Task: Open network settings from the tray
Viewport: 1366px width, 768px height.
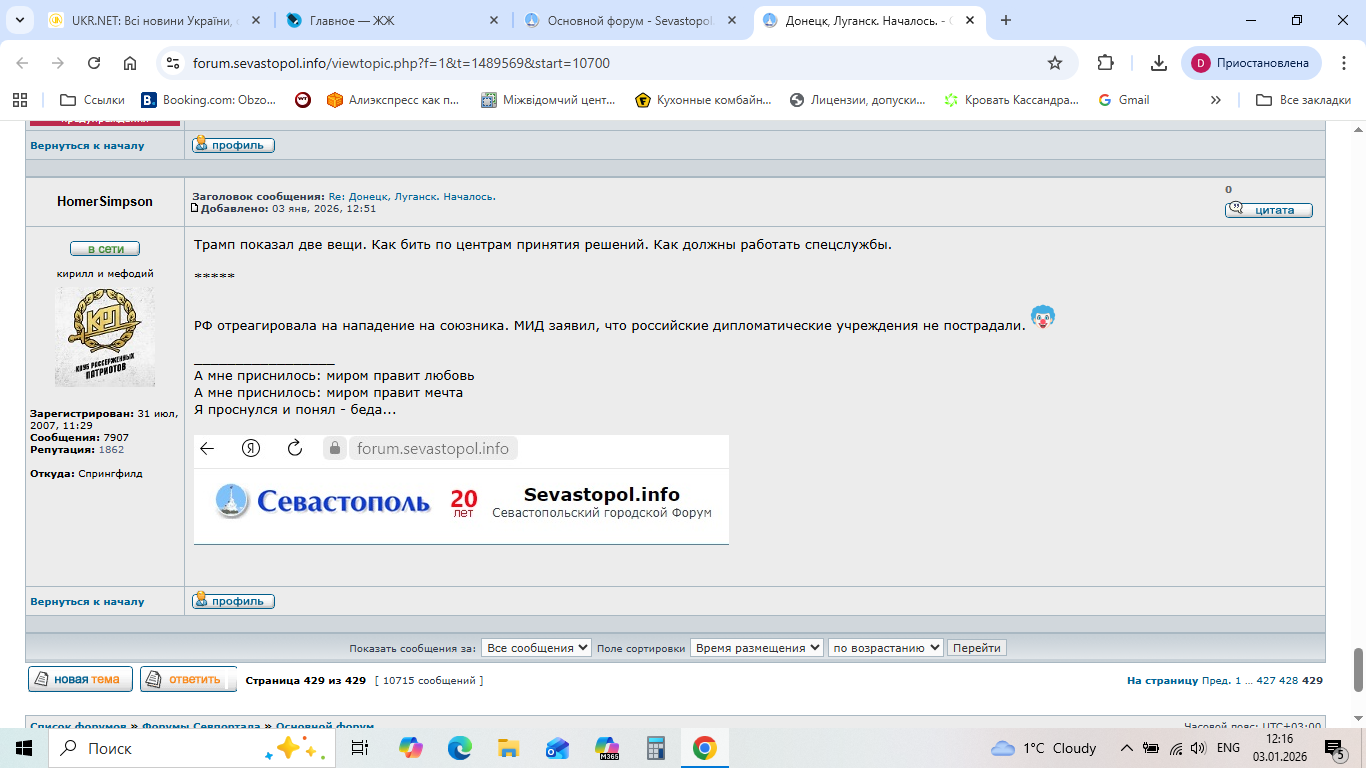Action: click(x=1175, y=748)
